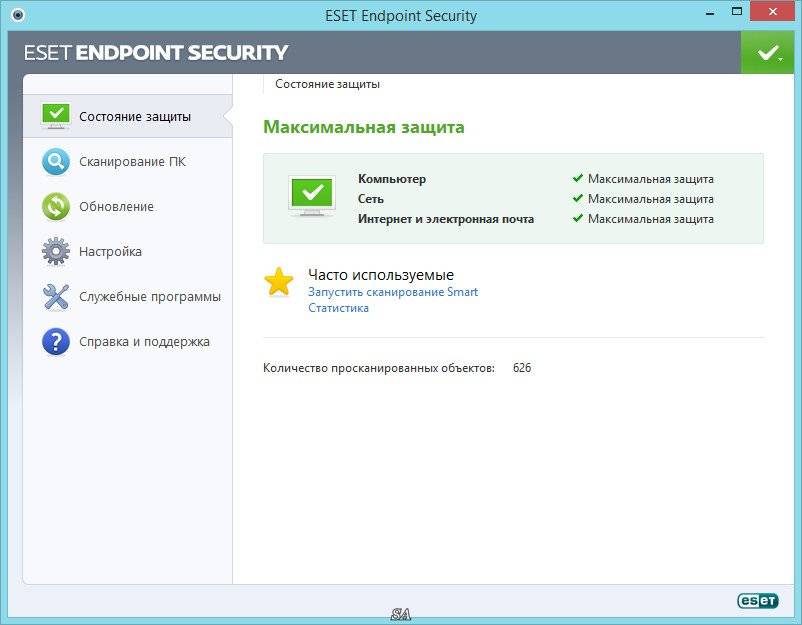Click Запустить сканирование Smart link

coord(393,292)
